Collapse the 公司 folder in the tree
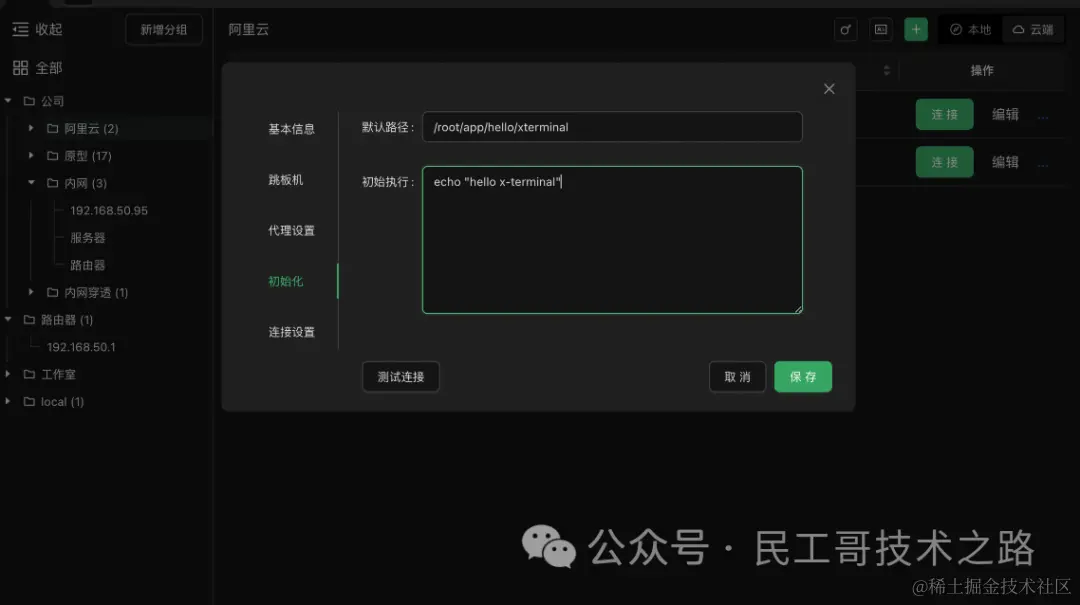1080x605 pixels. [8, 100]
